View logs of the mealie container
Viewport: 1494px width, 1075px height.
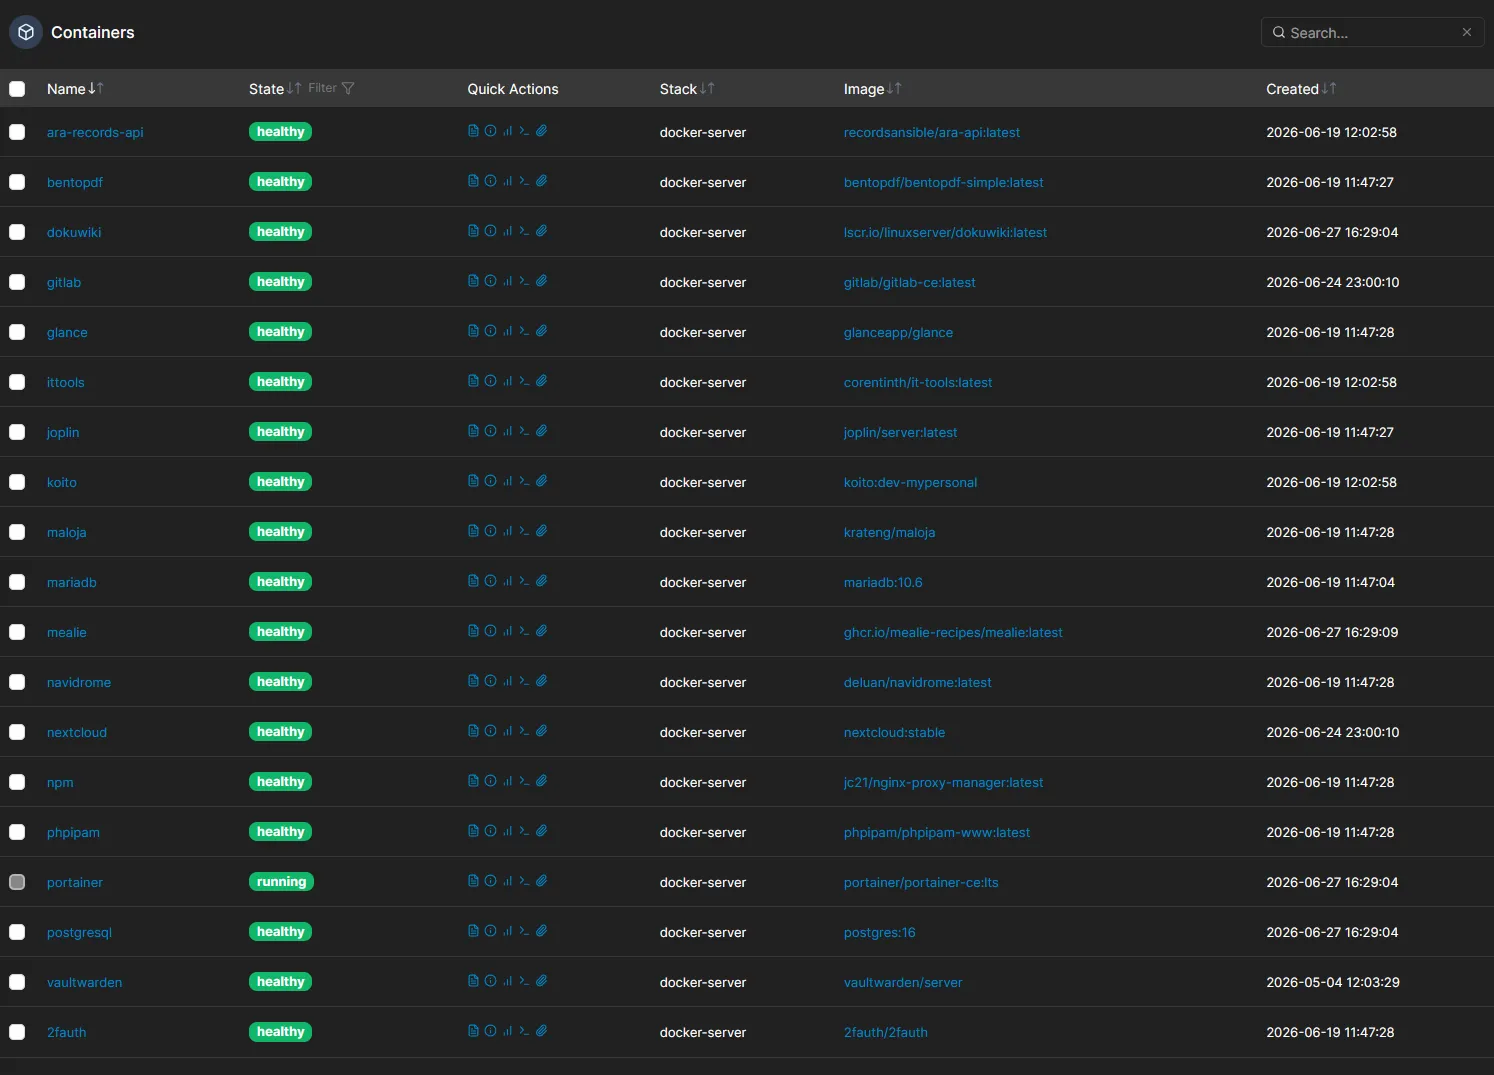473,631
